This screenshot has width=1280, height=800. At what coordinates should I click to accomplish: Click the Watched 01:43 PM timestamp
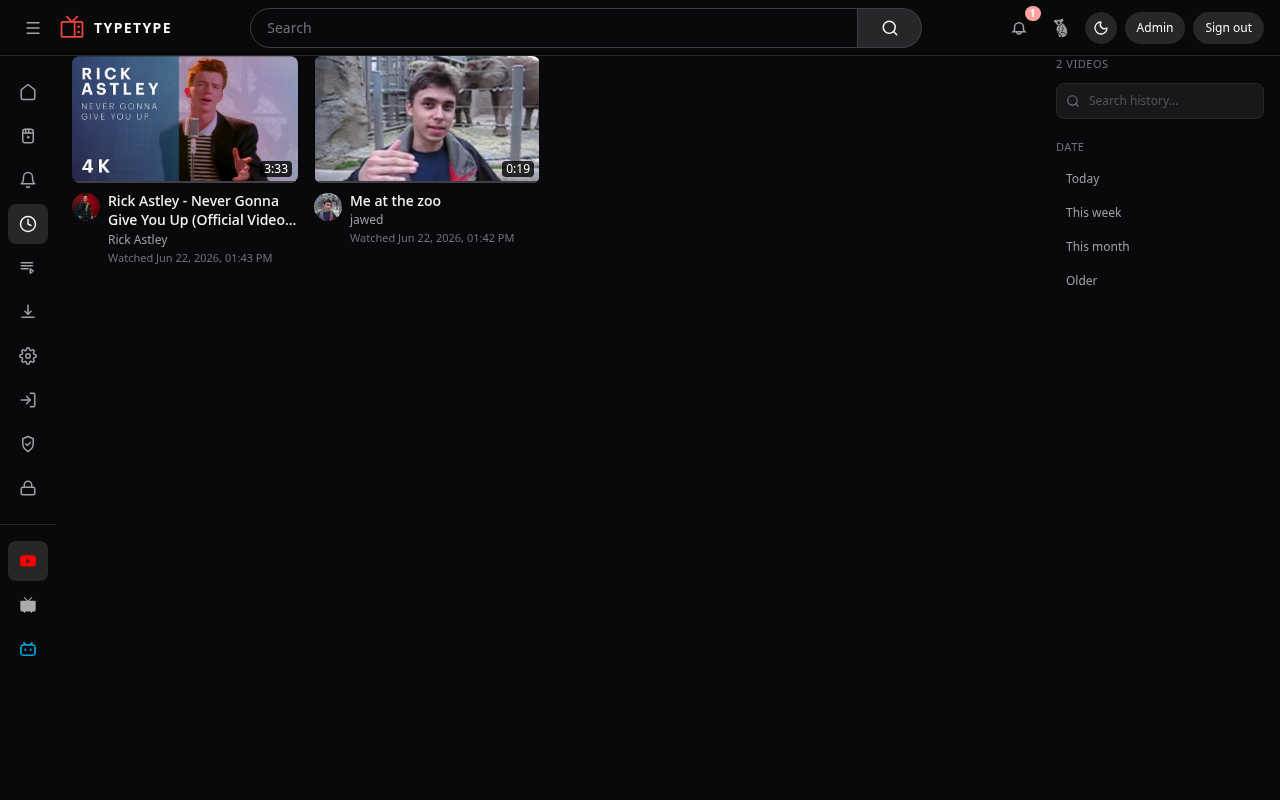[190, 258]
